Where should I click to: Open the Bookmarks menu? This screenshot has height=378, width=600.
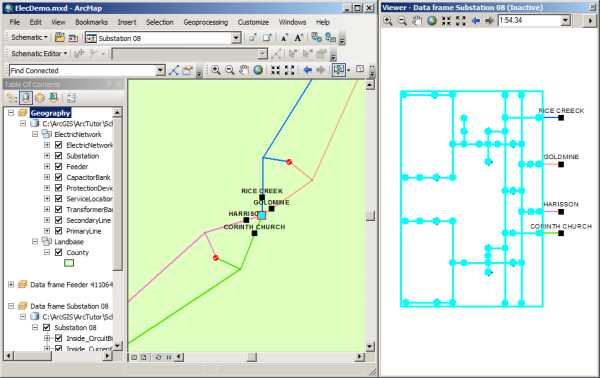point(91,22)
